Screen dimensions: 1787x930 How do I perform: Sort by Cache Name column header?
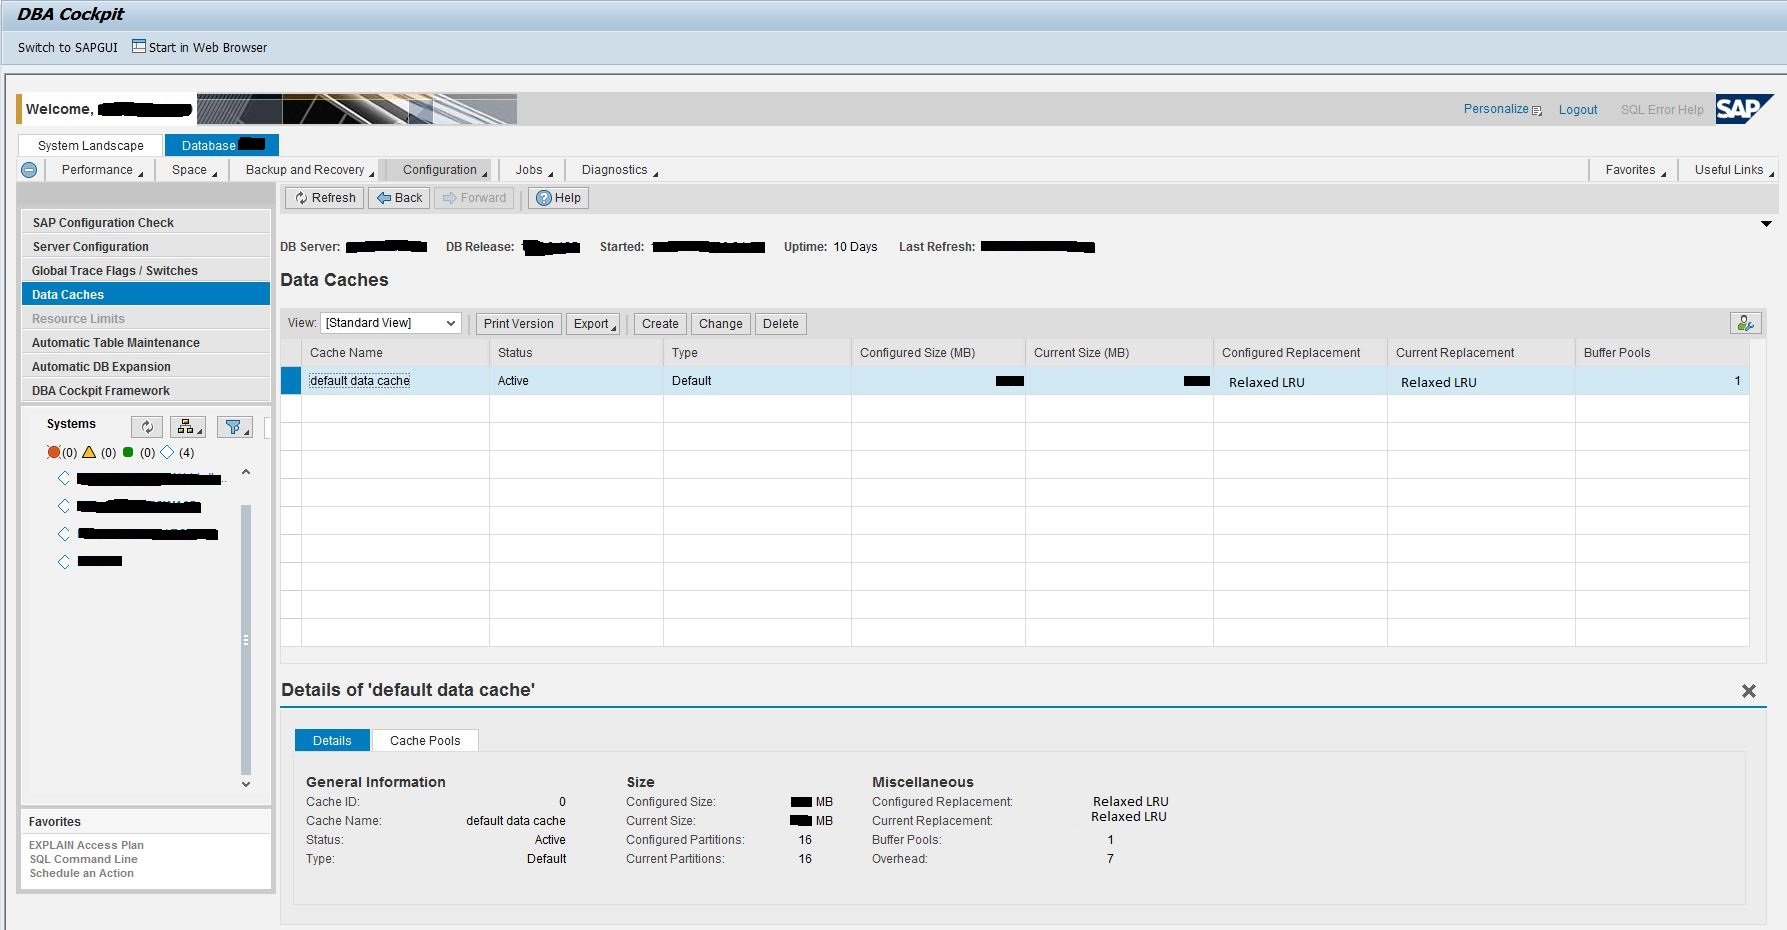[x=395, y=353]
